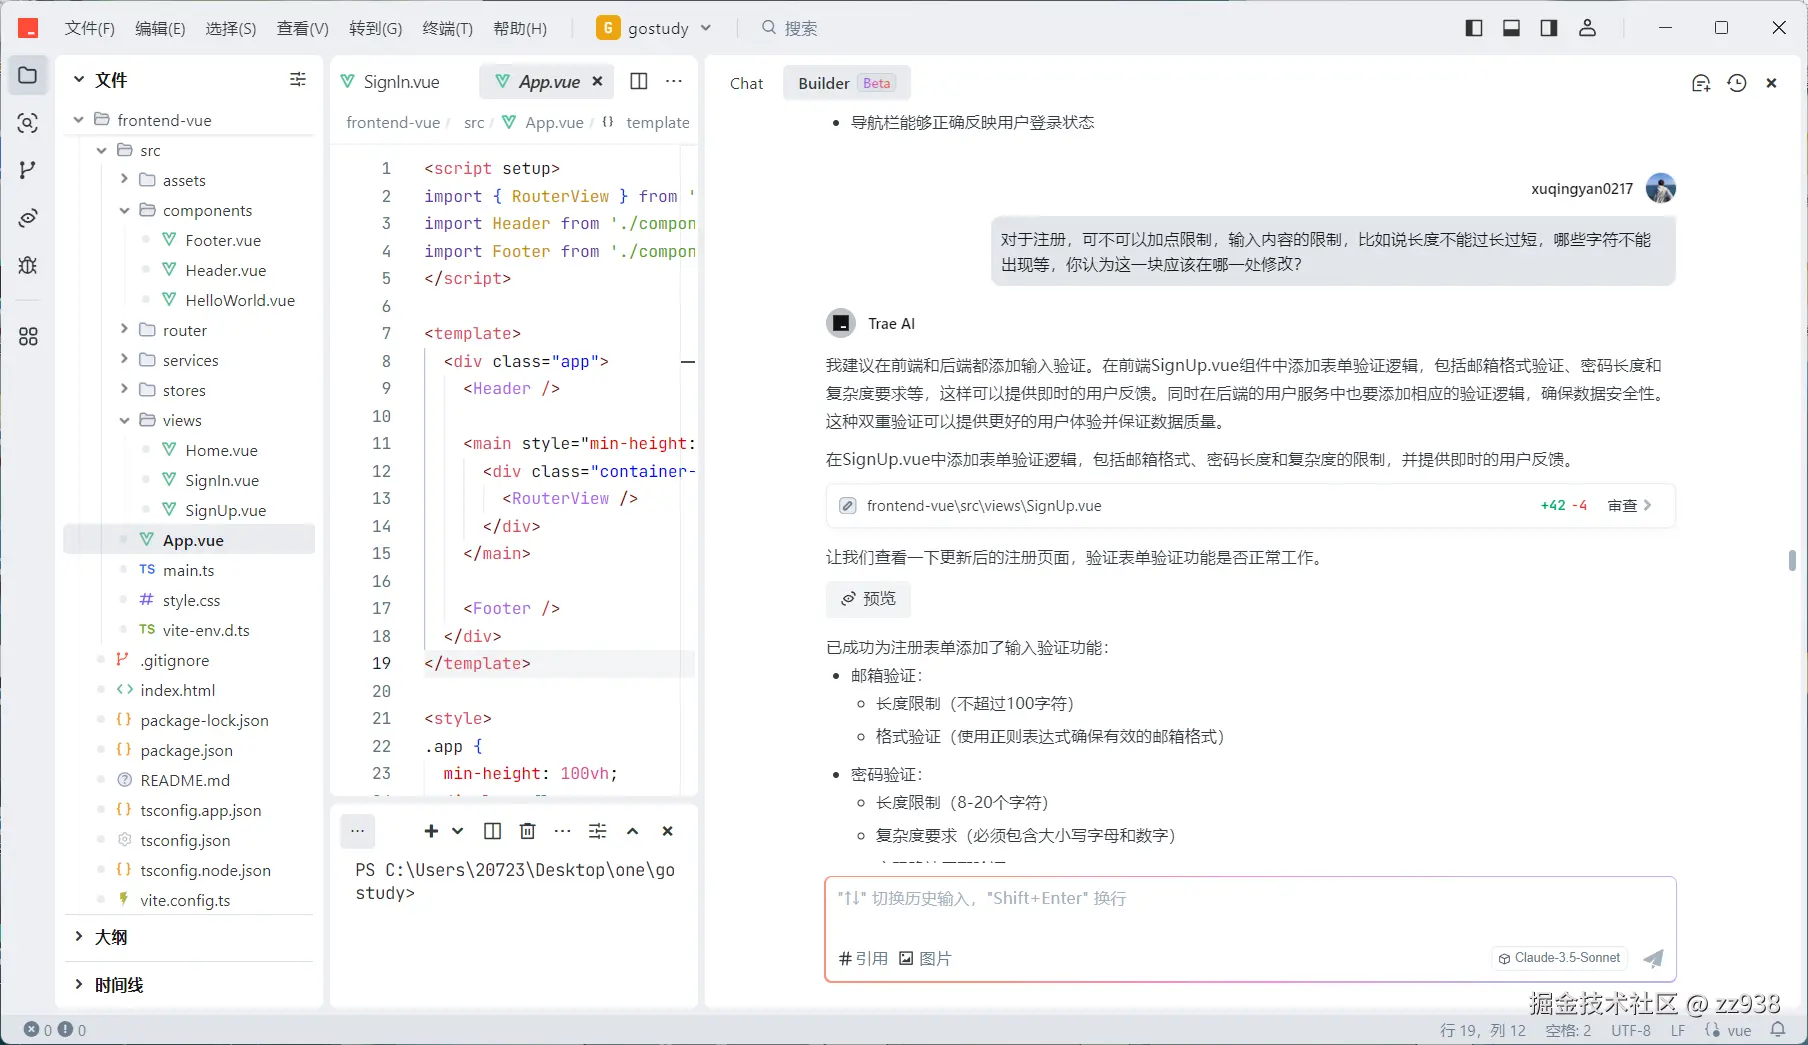The height and width of the screenshot is (1045, 1808).
Task: Expand the 大纲 outline section
Action: pyautogui.click(x=79, y=937)
